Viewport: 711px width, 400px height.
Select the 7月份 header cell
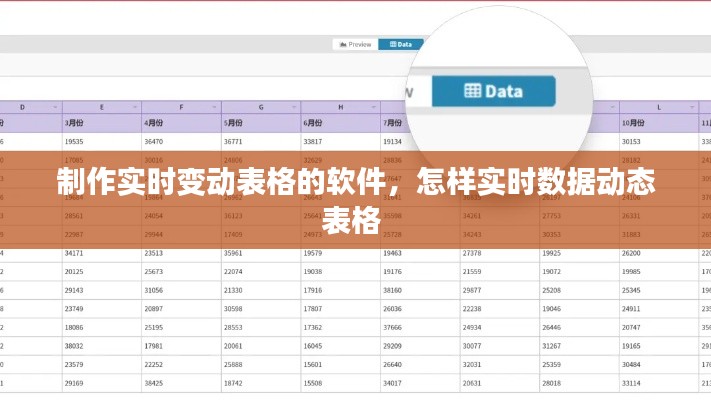(x=393, y=123)
